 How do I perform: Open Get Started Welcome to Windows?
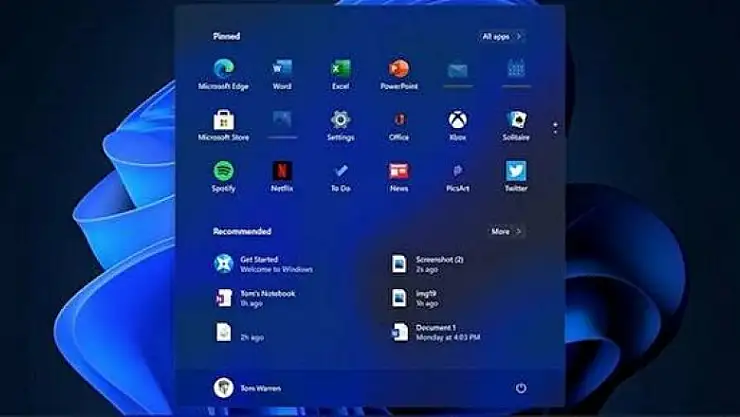(x=263, y=264)
